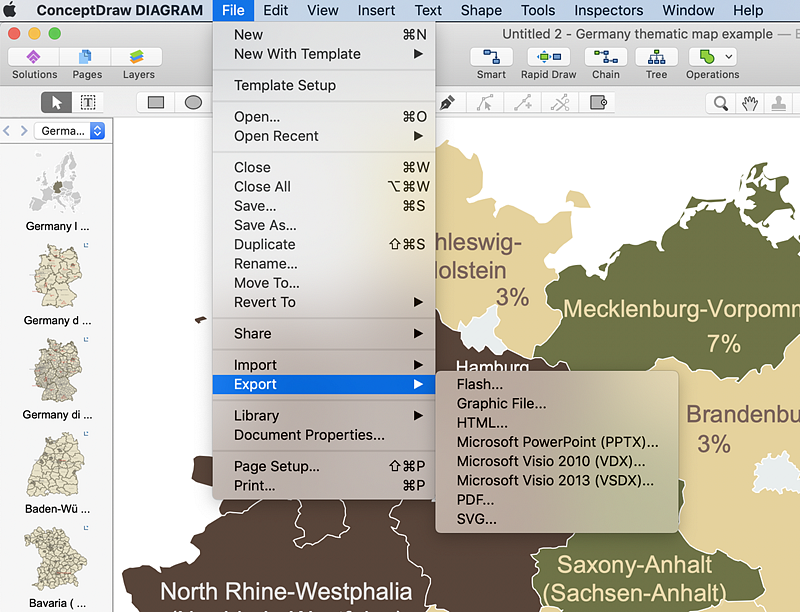The width and height of the screenshot is (800, 612).
Task: Open the Shape menu
Action: [481, 10]
